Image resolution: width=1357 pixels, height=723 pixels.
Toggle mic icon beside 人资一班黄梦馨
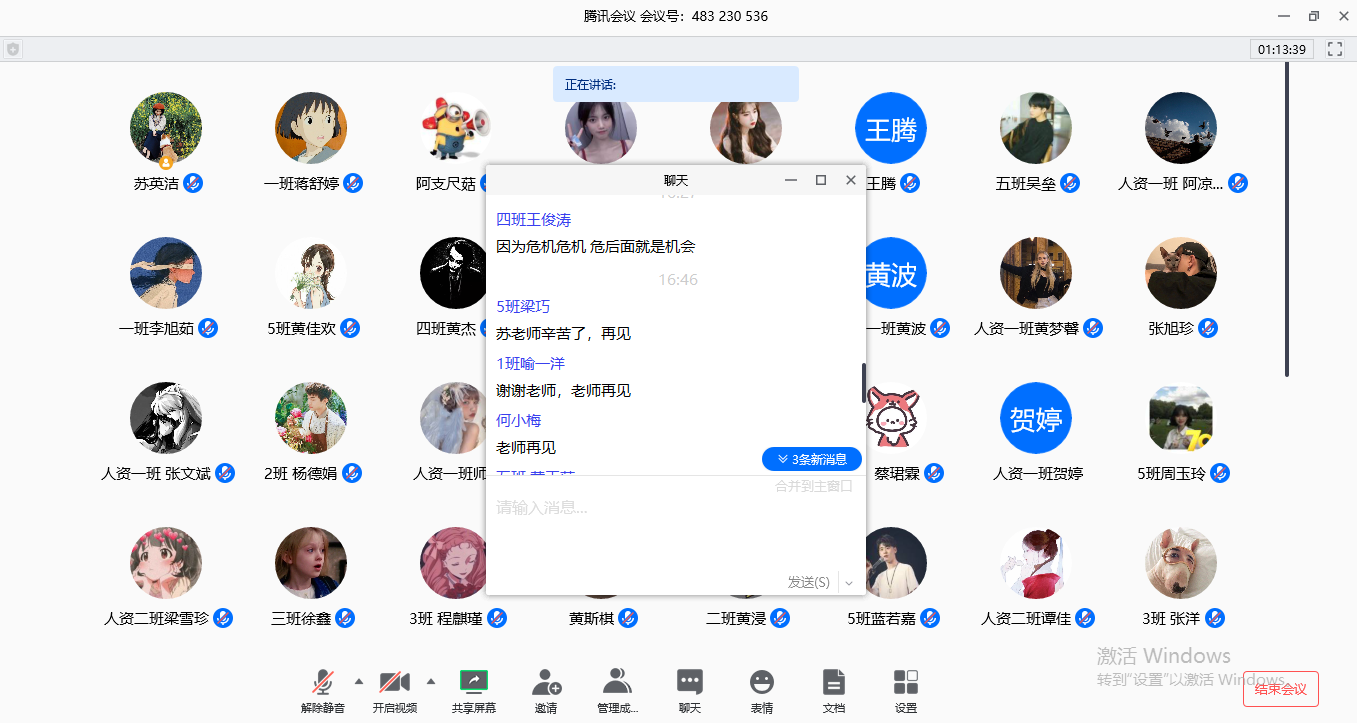(1093, 328)
